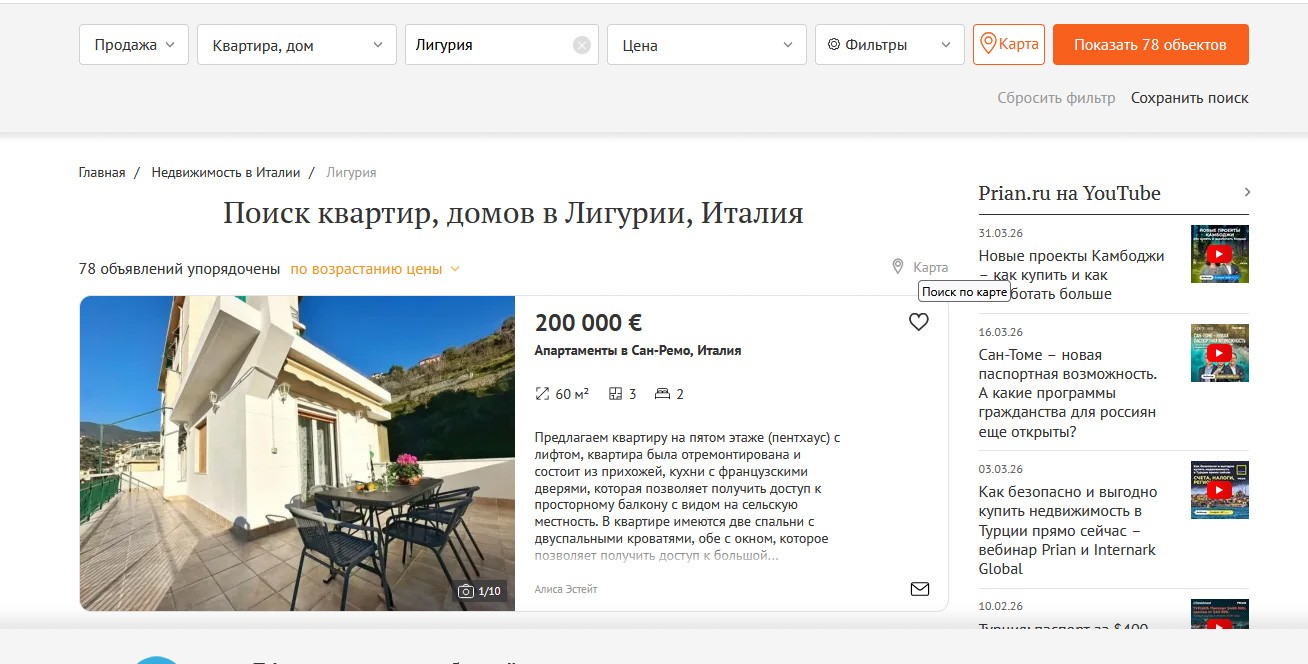Play the Сан-Томе YouTube video thumbnail

[1219, 353]
